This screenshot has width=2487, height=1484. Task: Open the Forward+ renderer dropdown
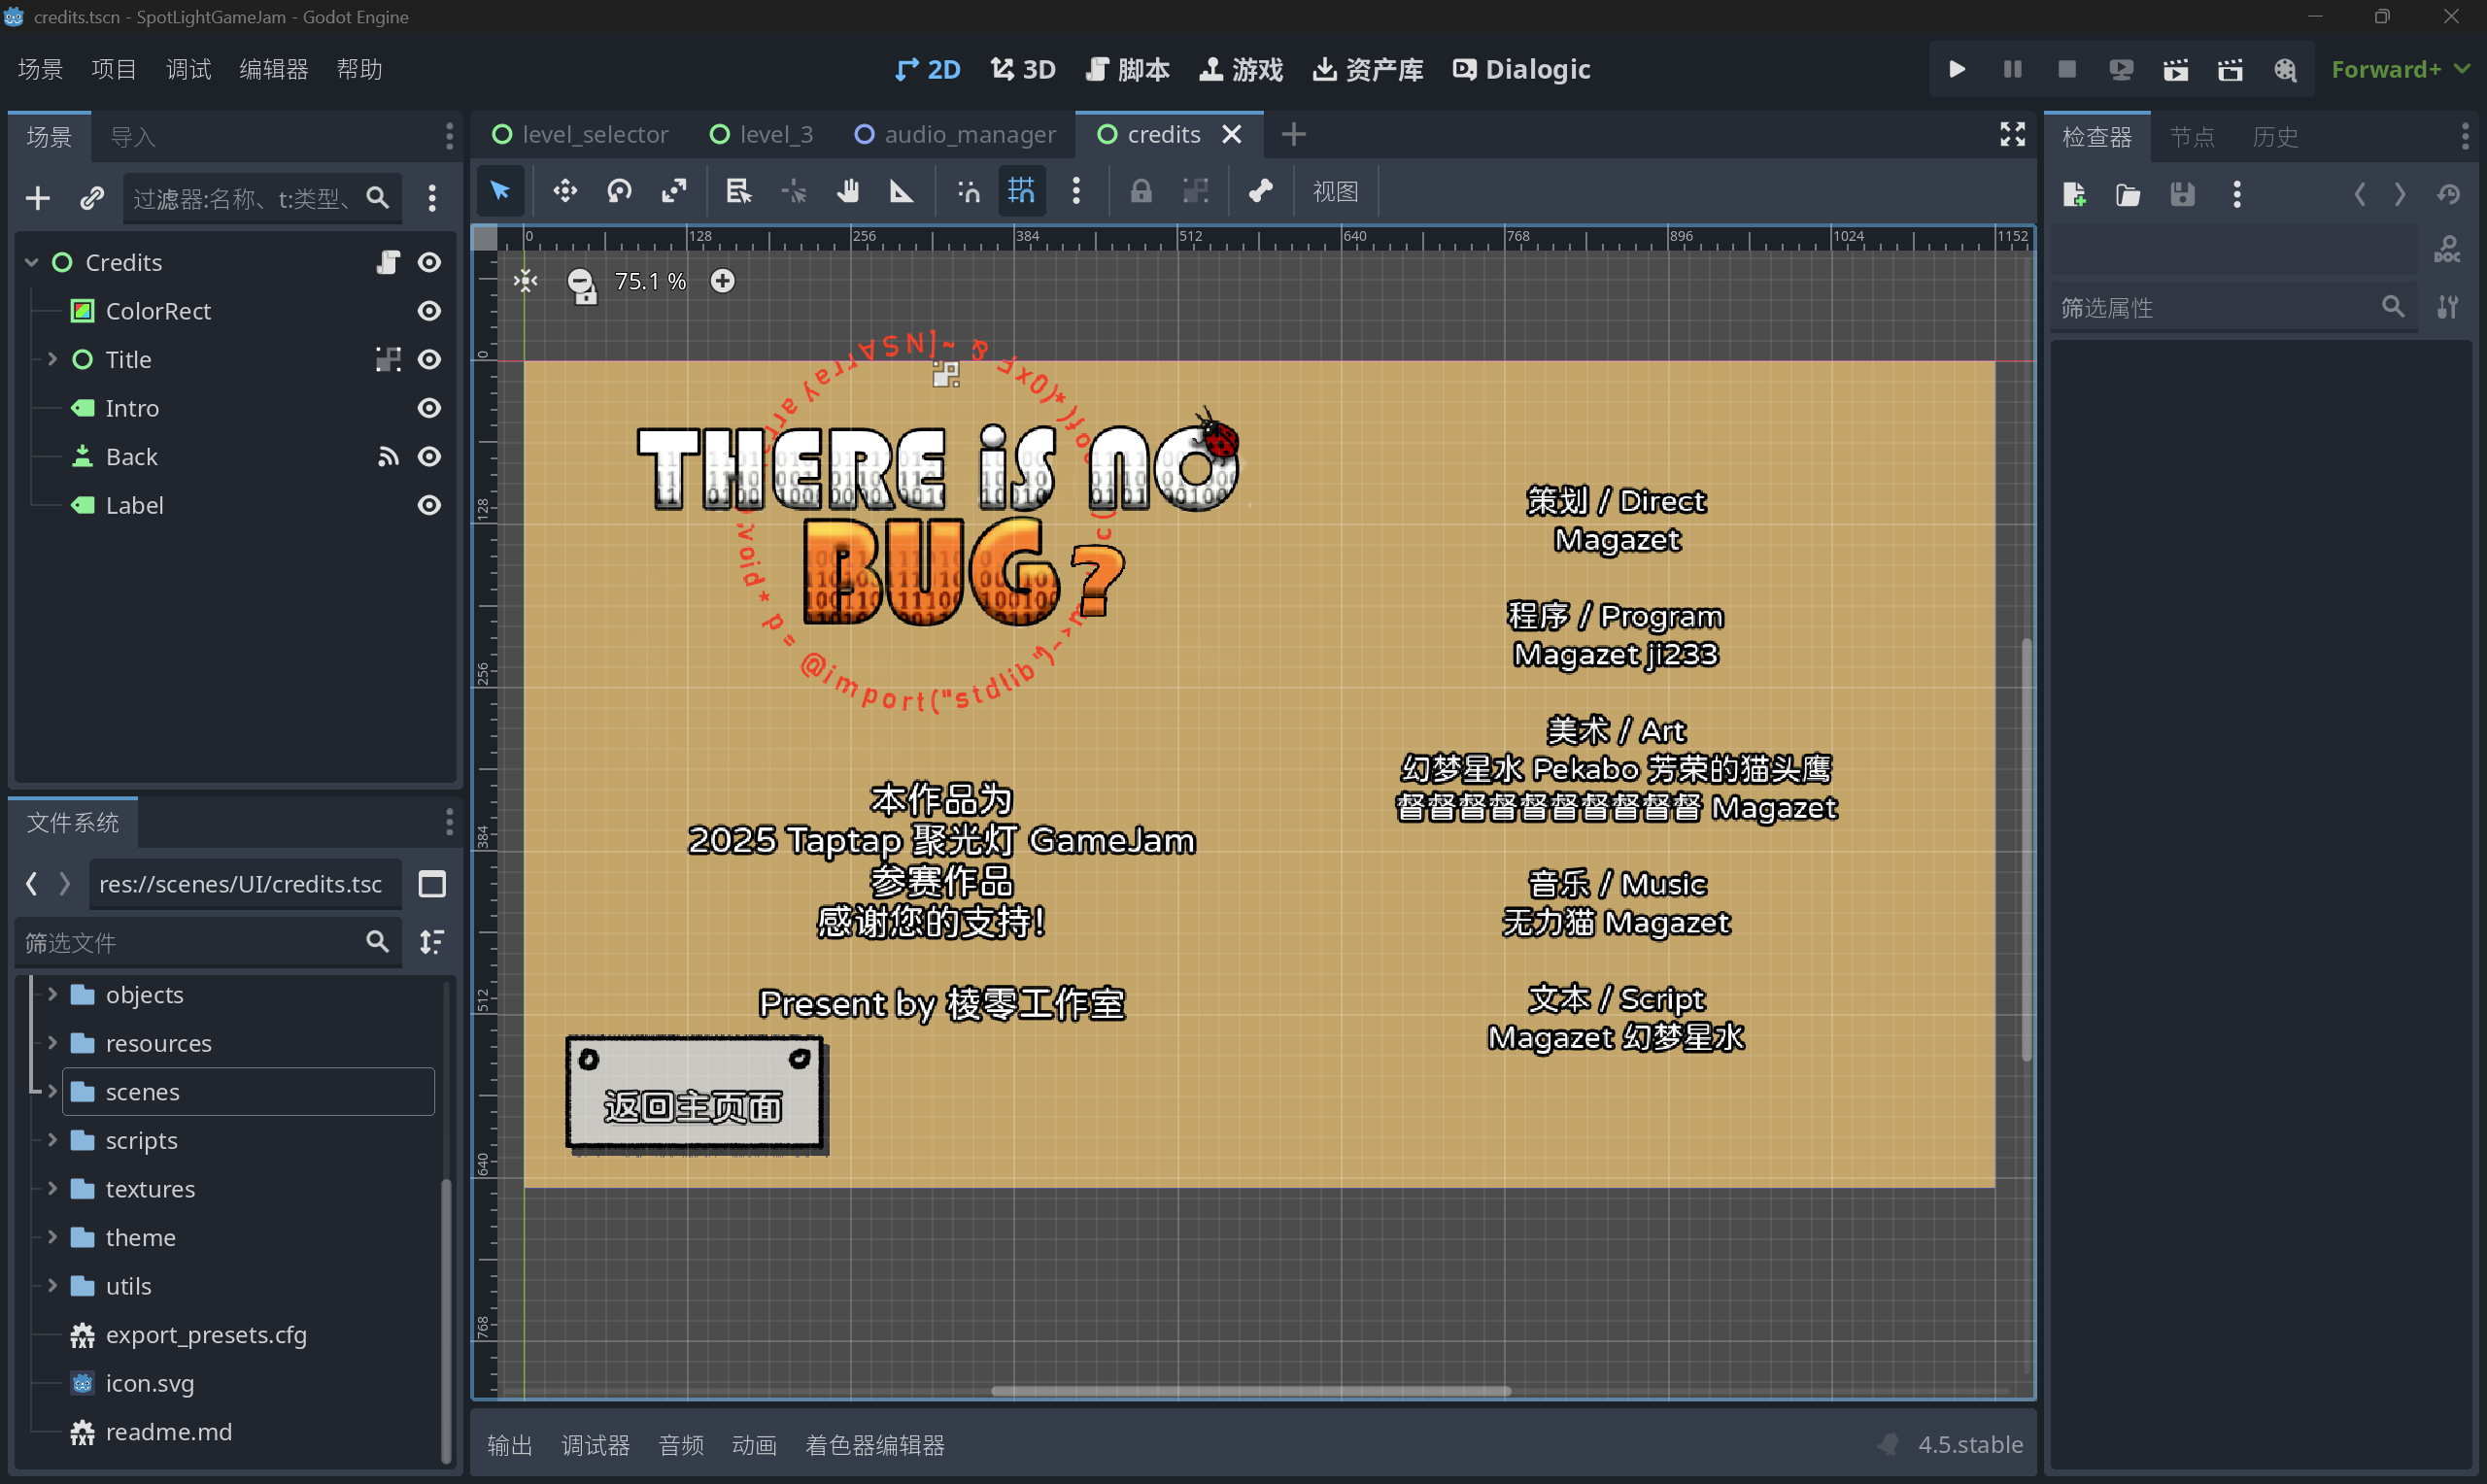(x=2400, y=70)
